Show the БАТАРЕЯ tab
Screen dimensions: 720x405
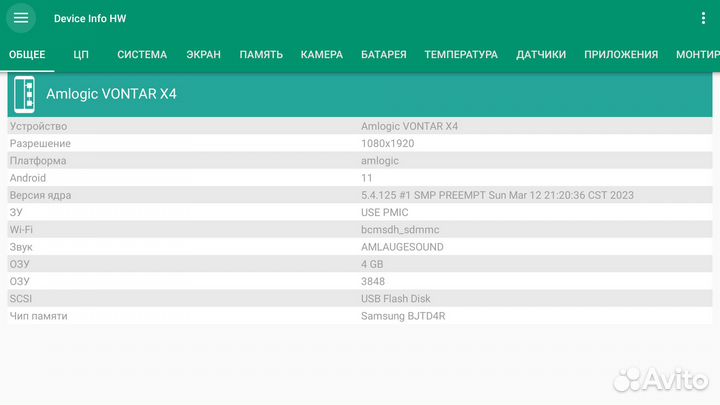(x=384, y=55)
